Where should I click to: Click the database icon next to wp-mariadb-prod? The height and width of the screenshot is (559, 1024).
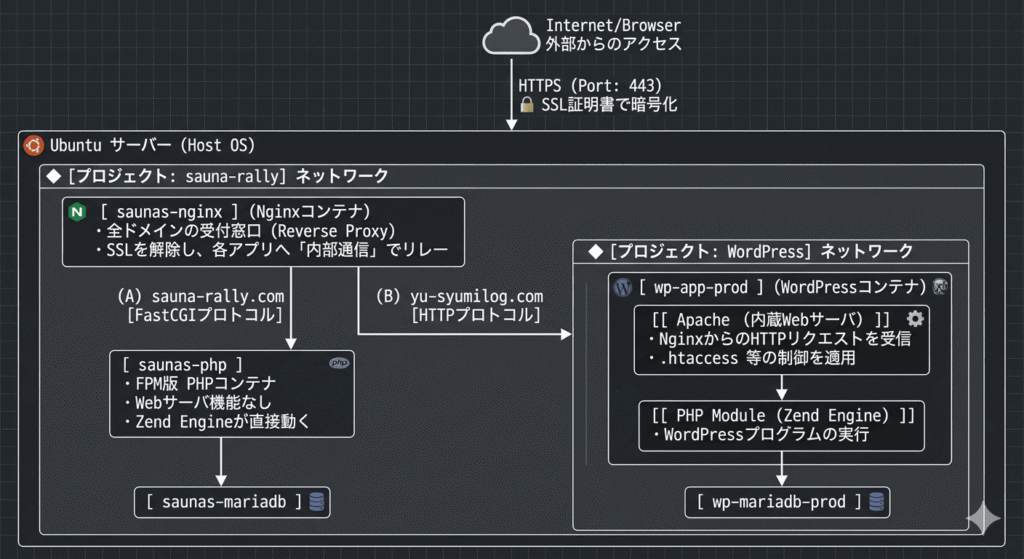point(876,502)
